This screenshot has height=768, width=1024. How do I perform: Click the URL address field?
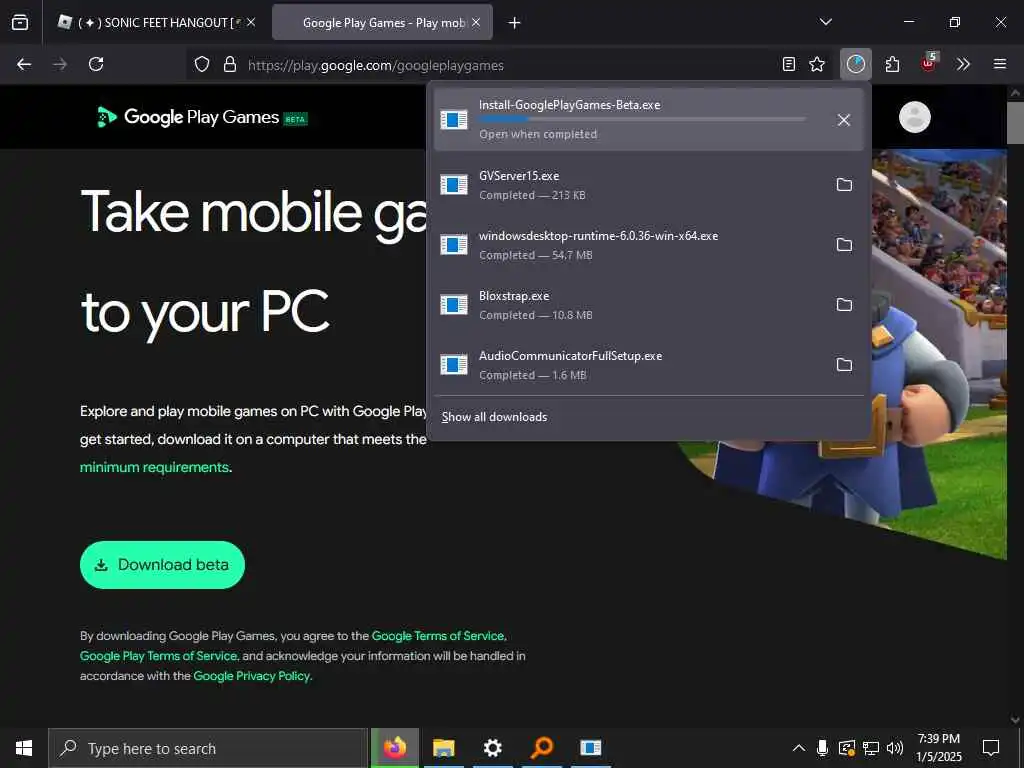click(x=509, y=65)
